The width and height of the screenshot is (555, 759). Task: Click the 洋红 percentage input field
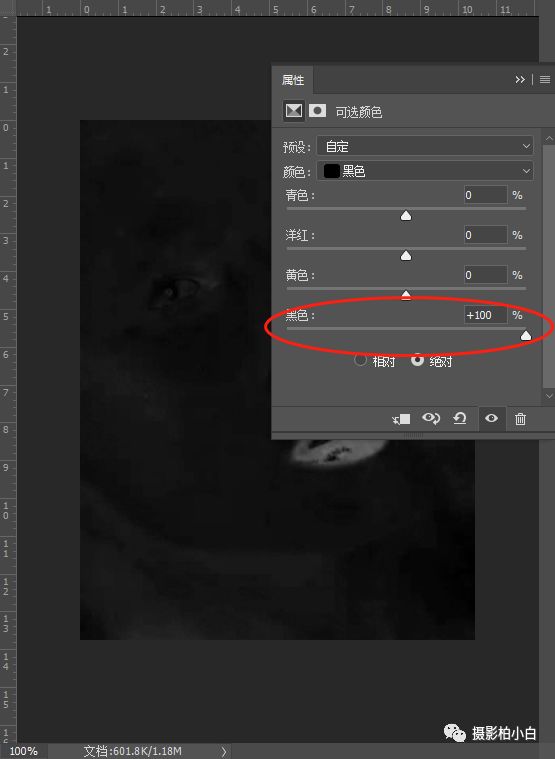pyautogui.click(x=485, y=235)
